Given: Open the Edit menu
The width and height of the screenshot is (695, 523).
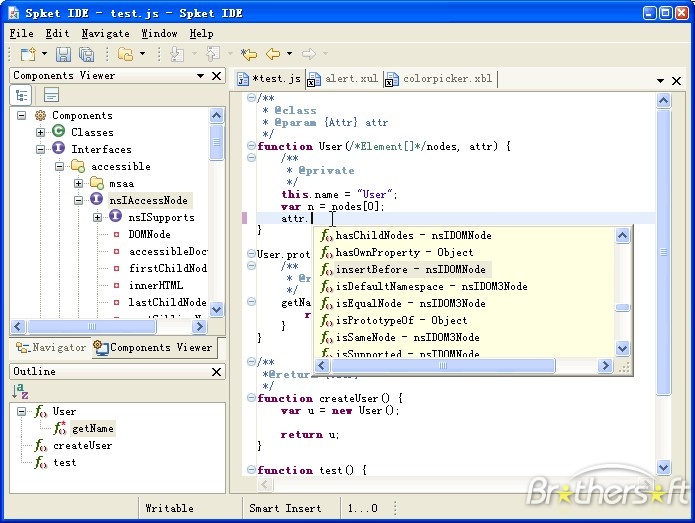Looking at the screenshot, I should [x=57, y=34].
